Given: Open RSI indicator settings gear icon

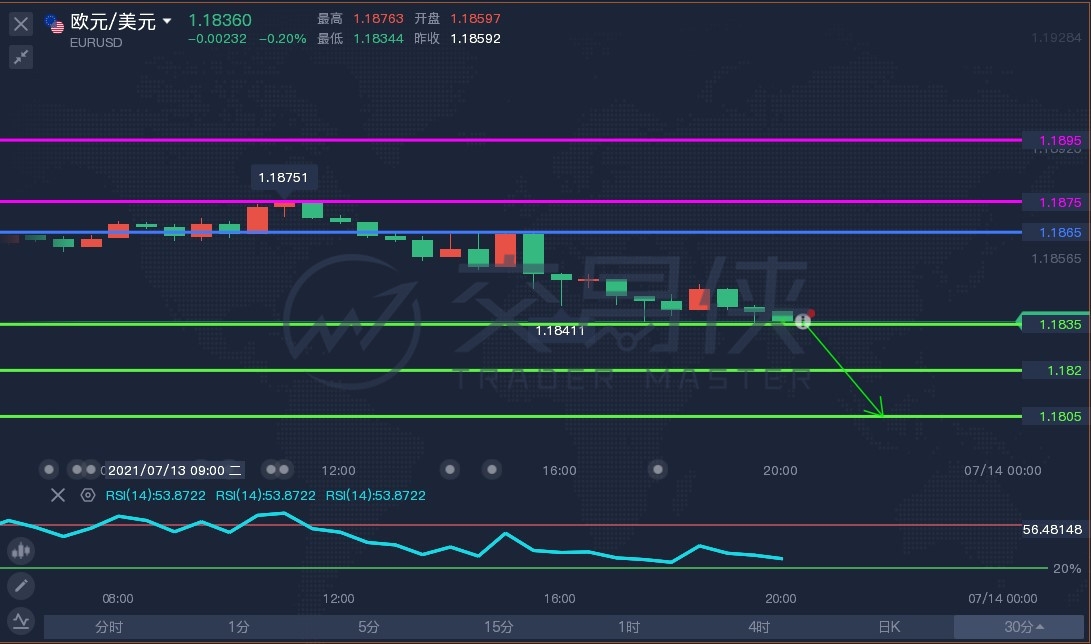Looking at the screenshot, I should tap(88, 495).
